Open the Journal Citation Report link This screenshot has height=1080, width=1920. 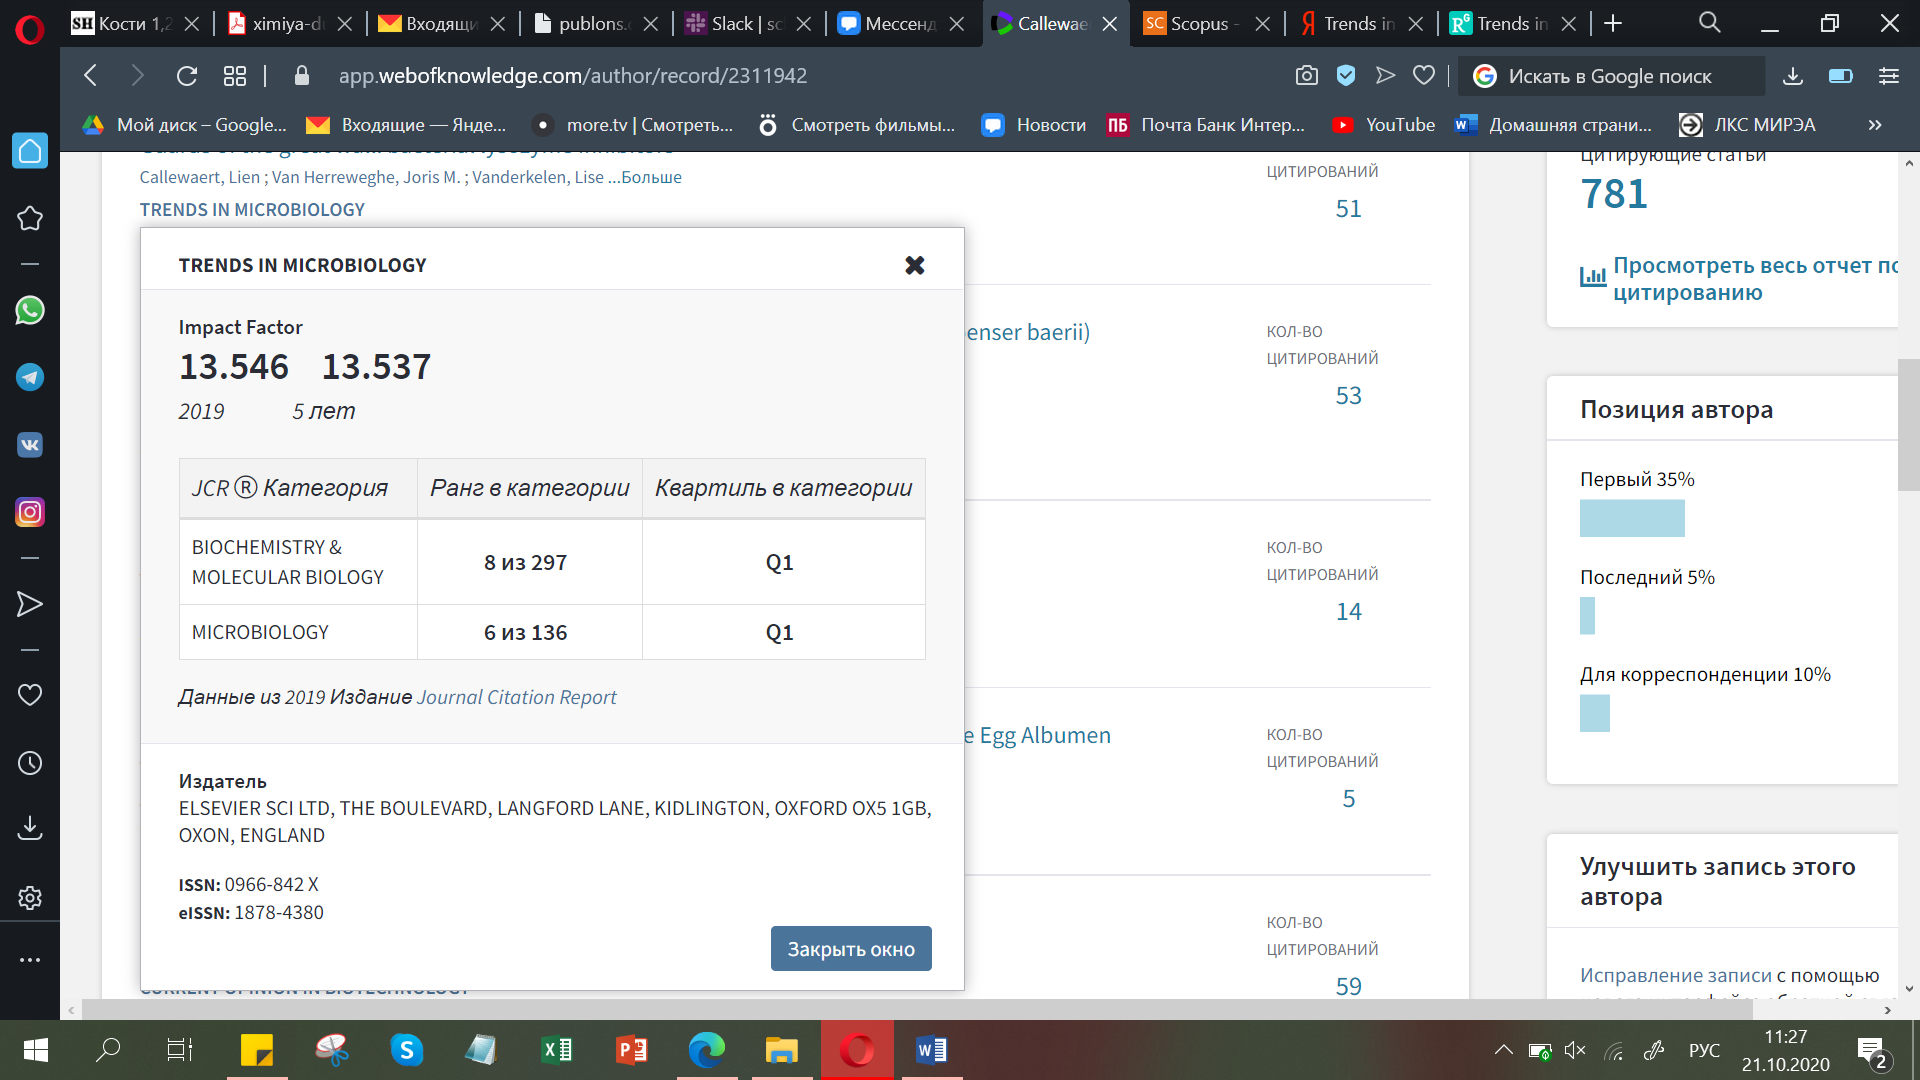coord(516,697)
